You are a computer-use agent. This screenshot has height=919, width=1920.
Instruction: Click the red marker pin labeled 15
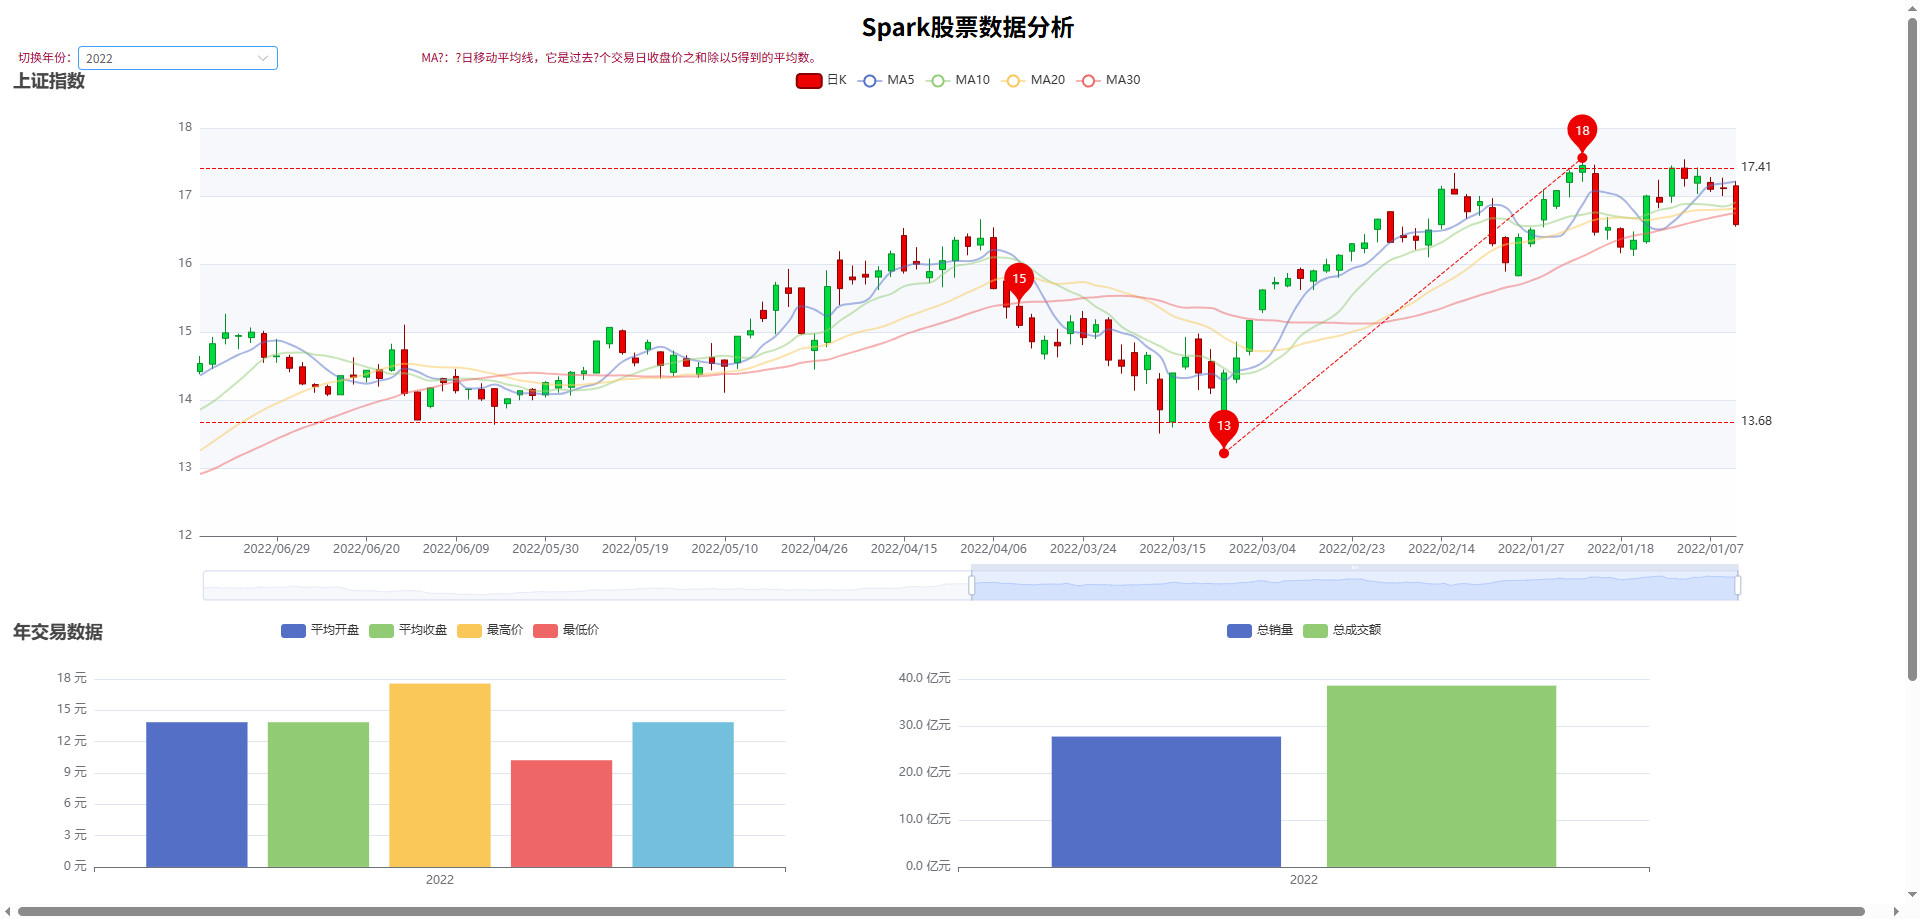tap(1019, 280)
